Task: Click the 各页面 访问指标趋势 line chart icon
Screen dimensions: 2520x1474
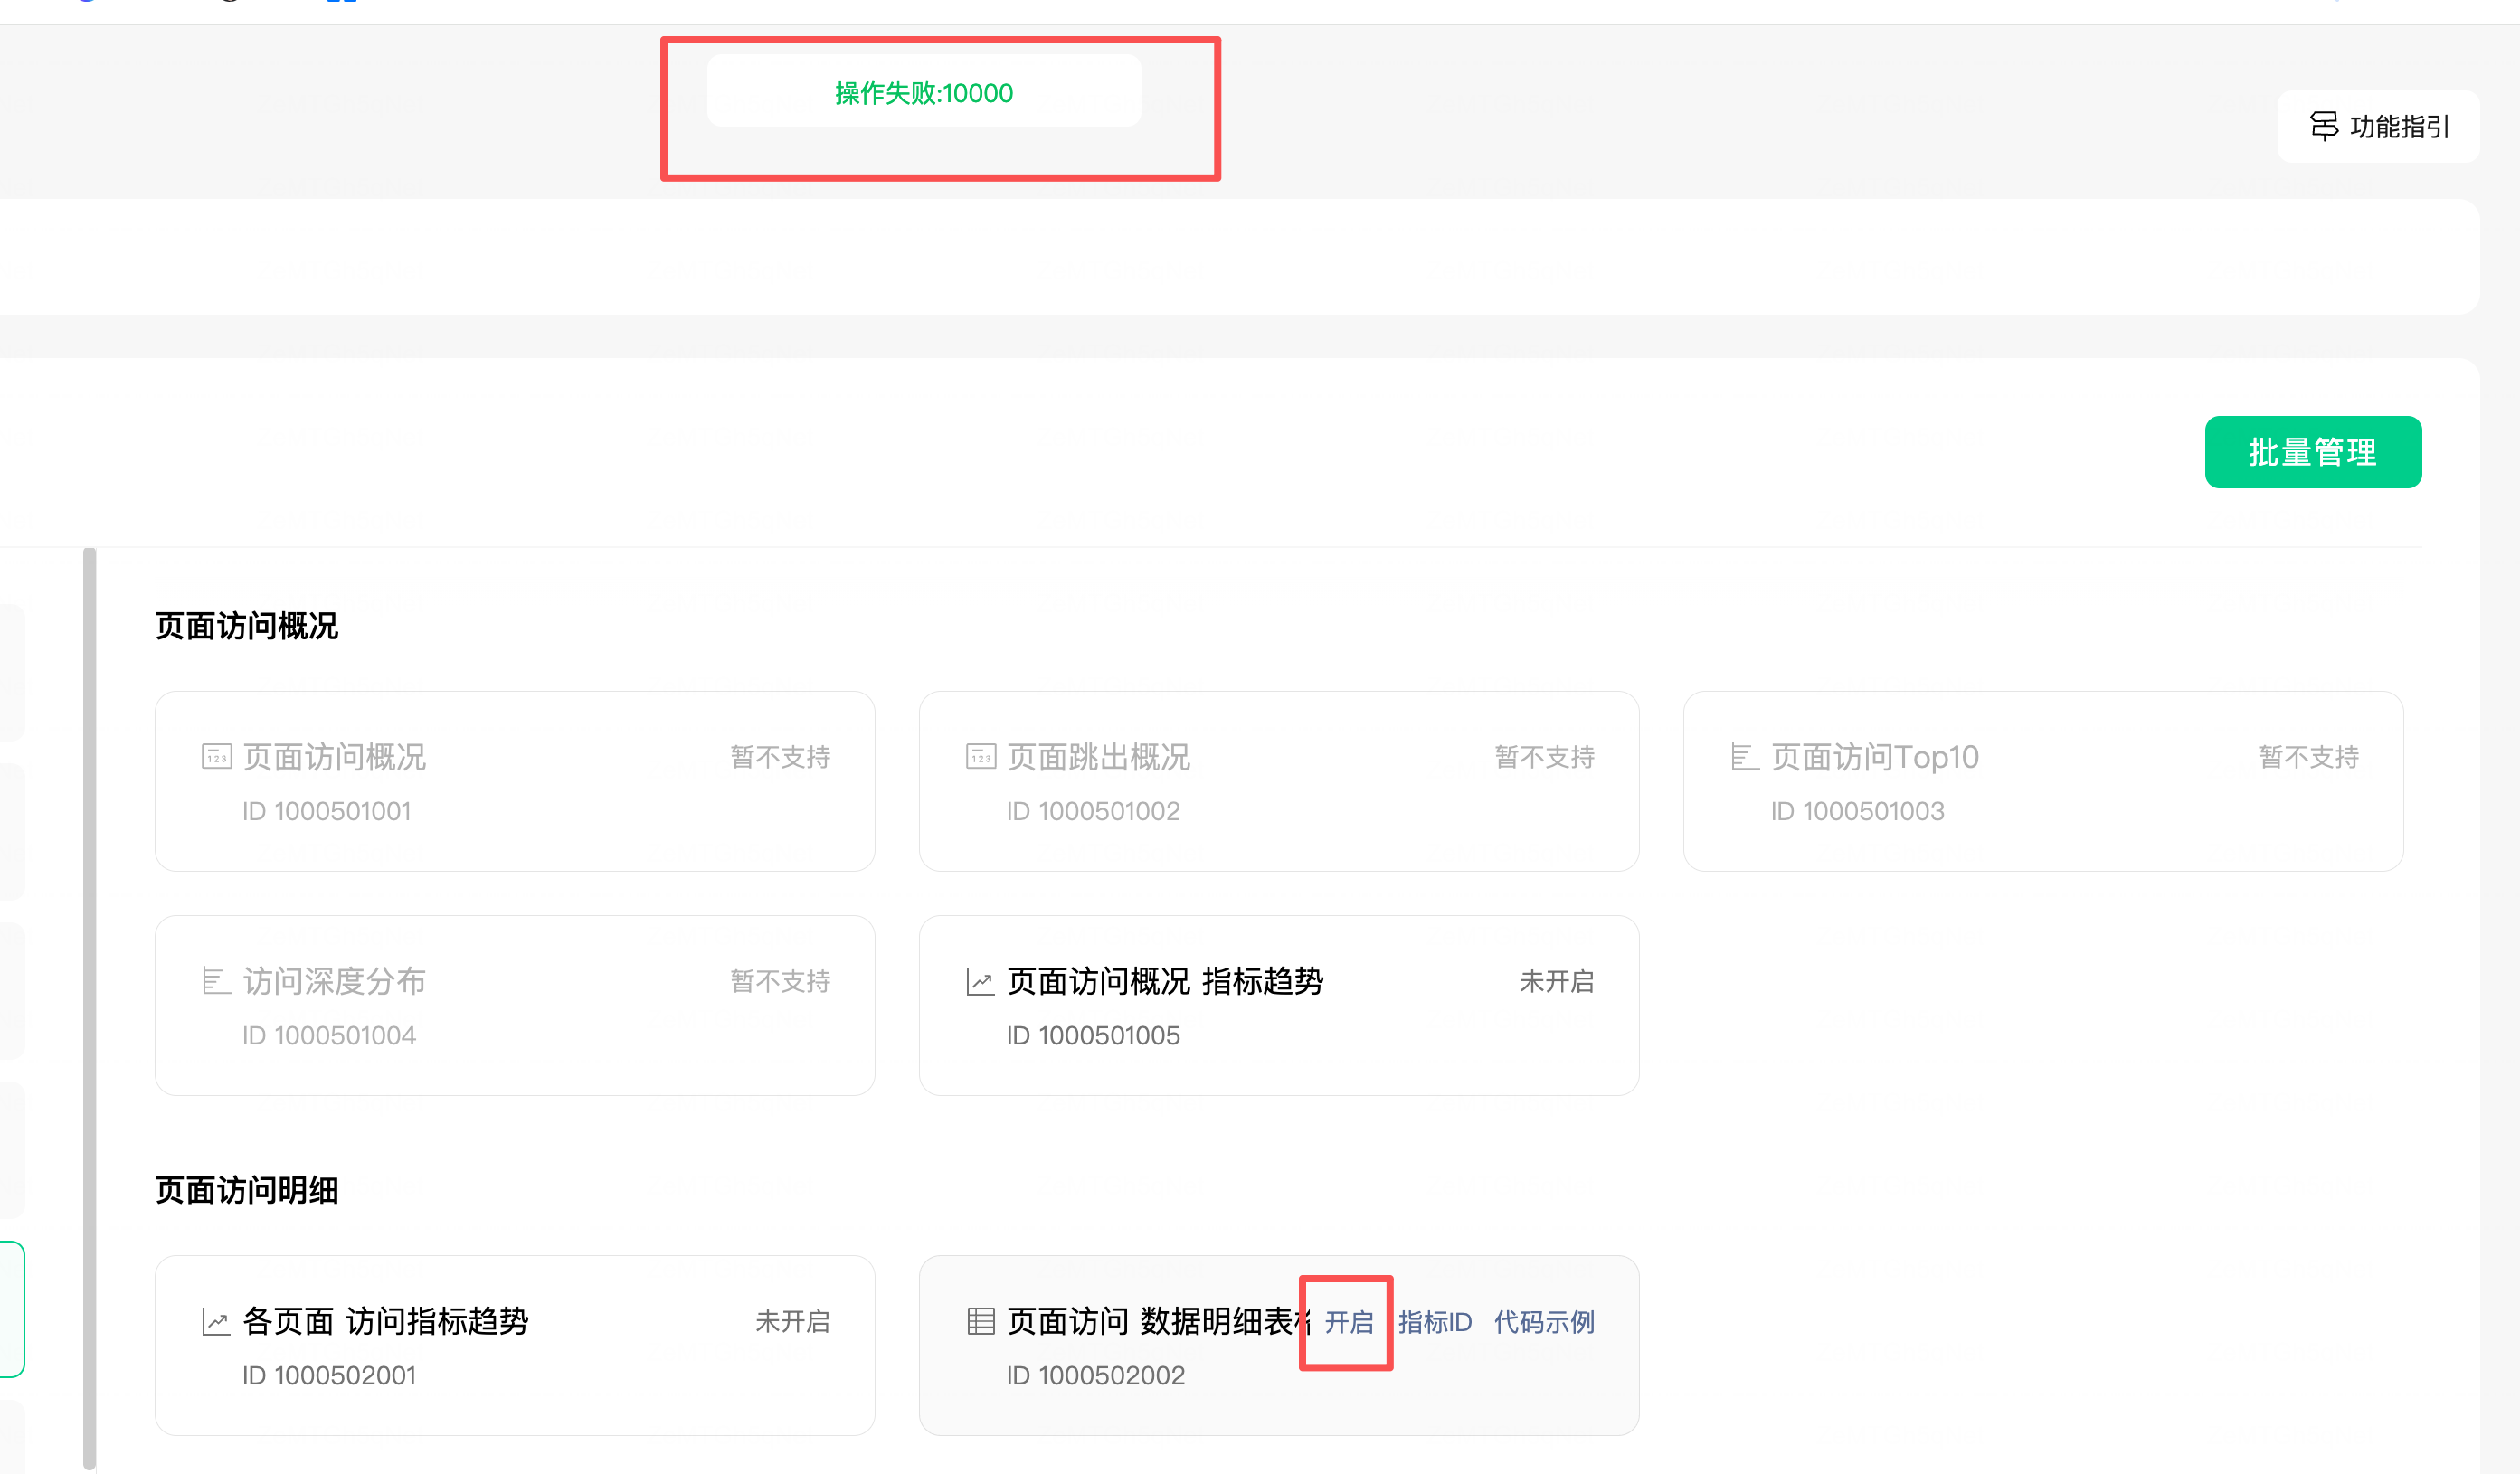Action: coord(216,1321)
